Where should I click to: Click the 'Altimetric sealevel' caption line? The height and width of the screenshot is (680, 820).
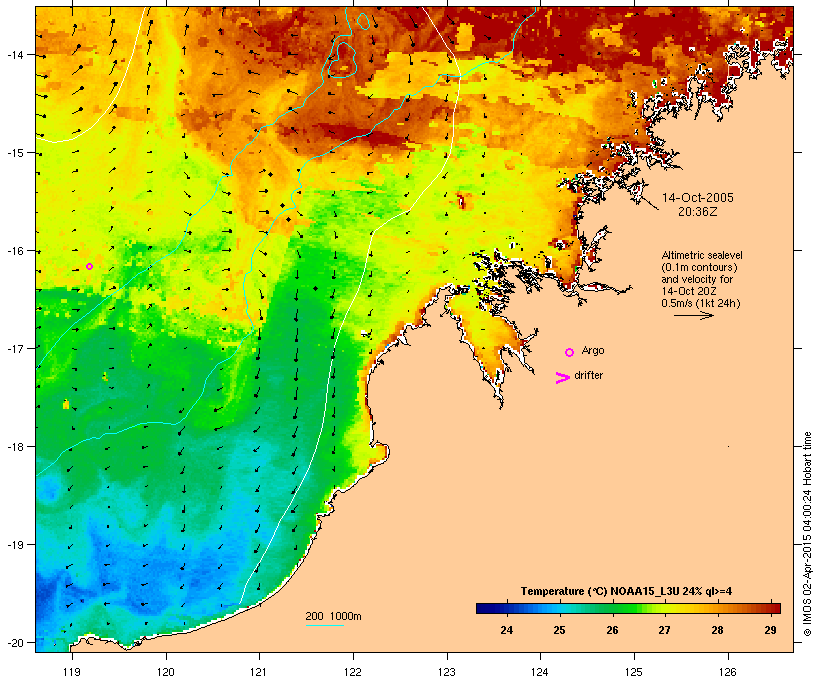tap(702, 255)
